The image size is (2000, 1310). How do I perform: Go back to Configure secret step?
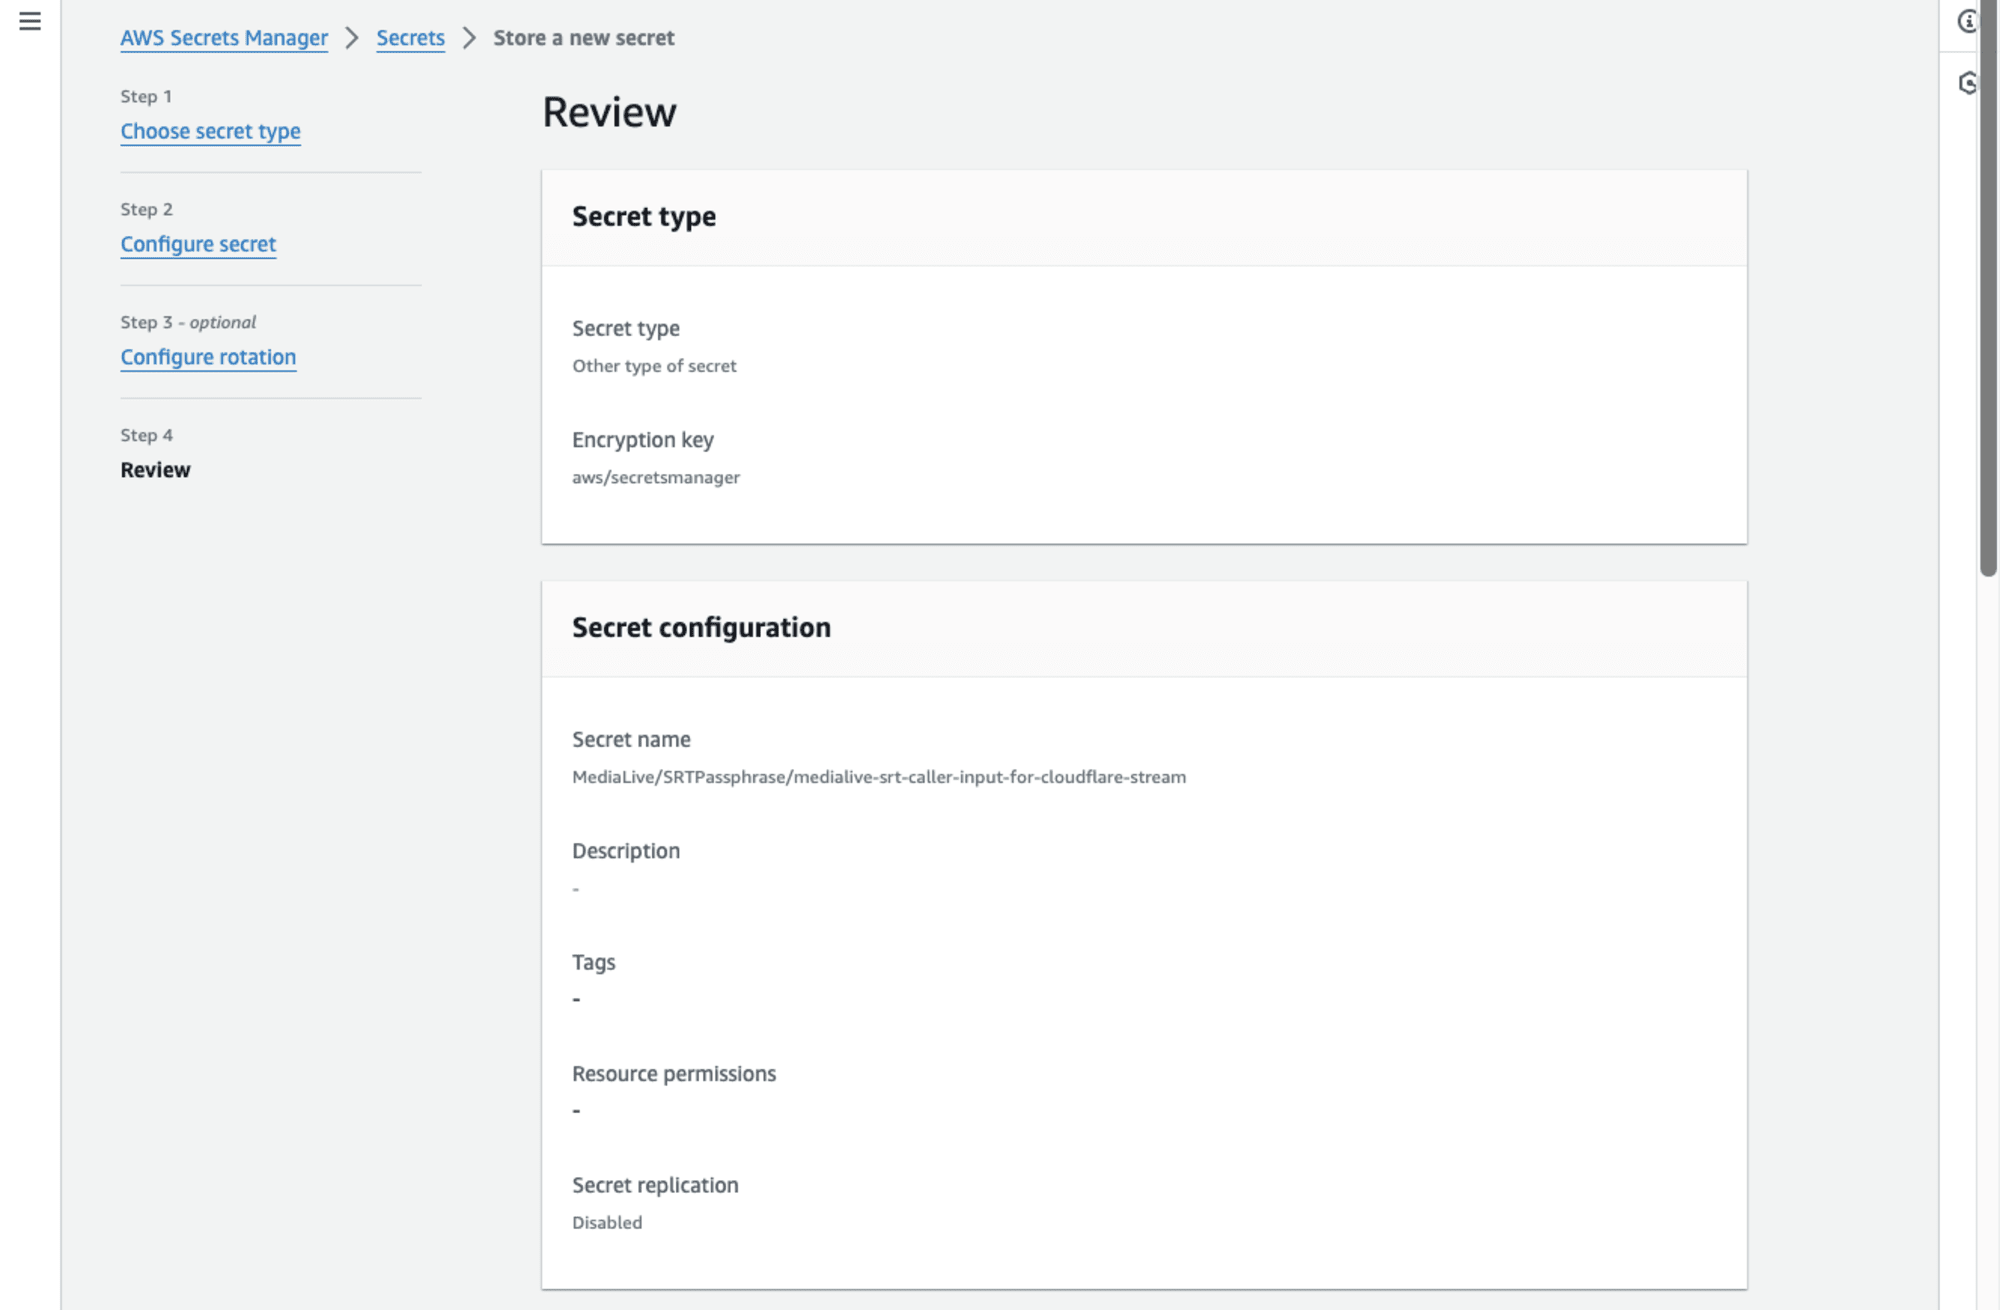point(198,244)
